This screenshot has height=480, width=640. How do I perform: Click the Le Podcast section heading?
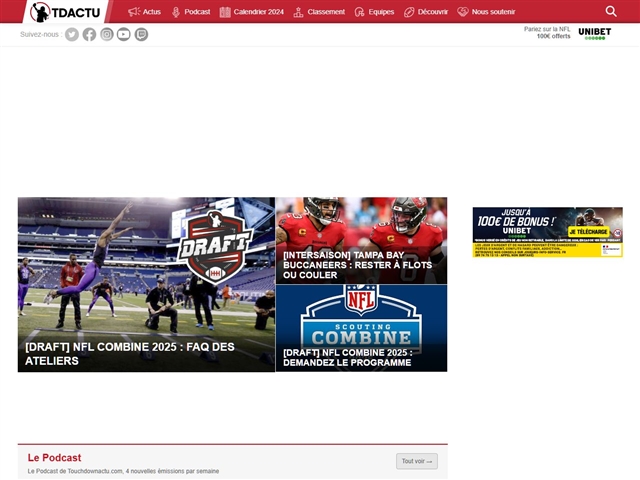point(54,458)
